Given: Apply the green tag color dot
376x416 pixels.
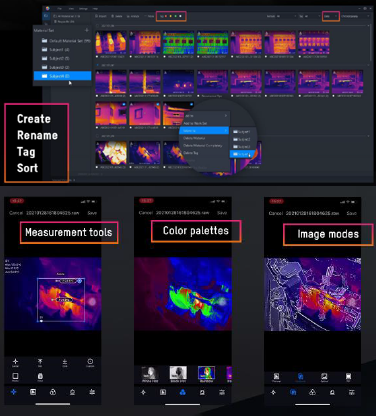Looking at the screenshot, I should (175, 16).
